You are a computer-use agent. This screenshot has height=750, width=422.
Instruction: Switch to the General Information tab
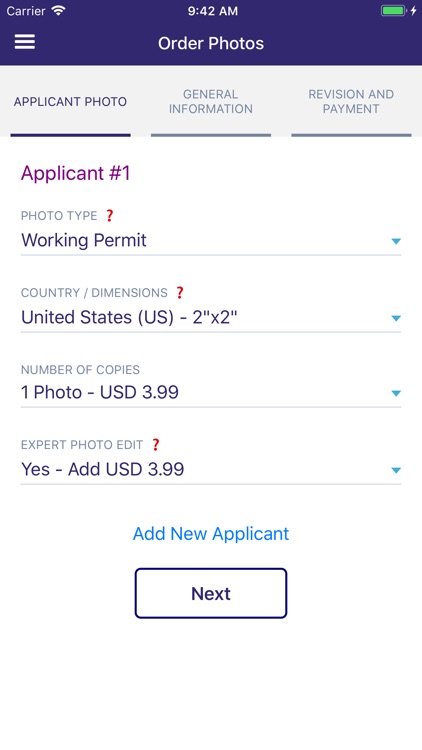pos(211,101)
